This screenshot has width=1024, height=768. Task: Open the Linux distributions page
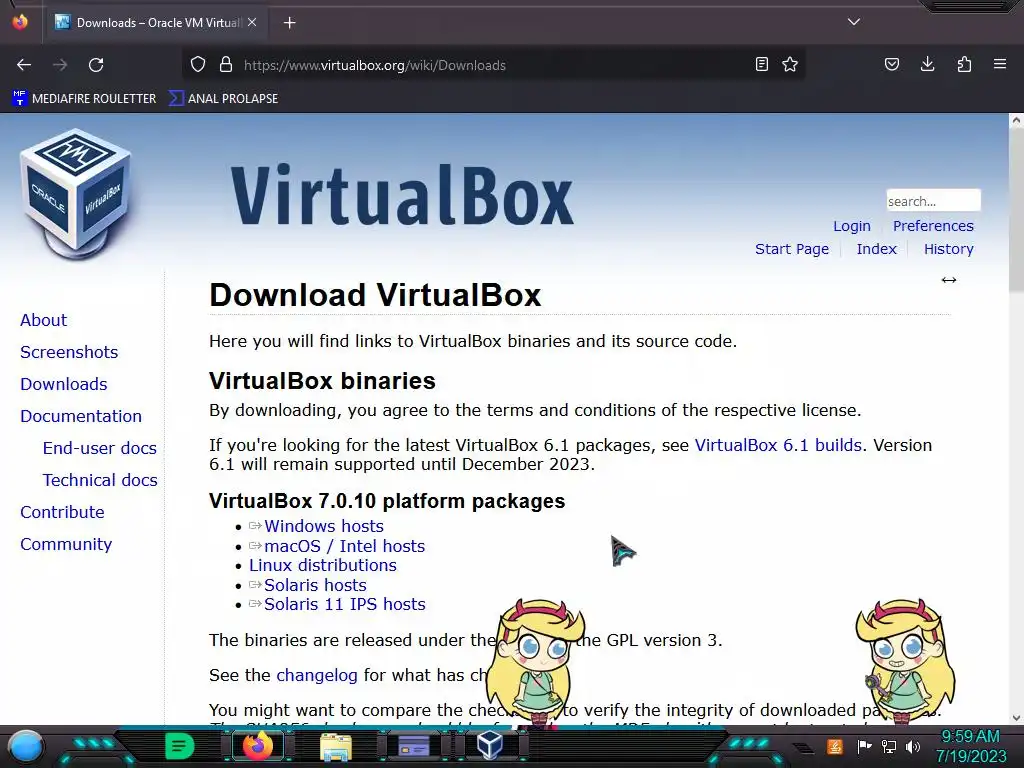(x=323, y=566)
